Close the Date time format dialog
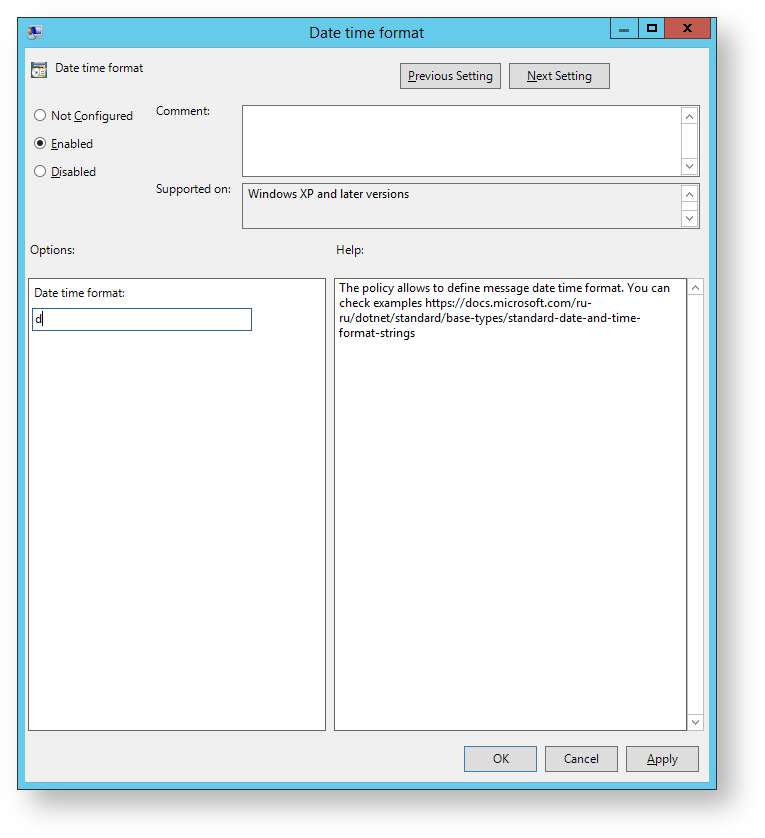The width and height of the screenshot is (765, 838). pyautogui.click(x=688, y=29)
